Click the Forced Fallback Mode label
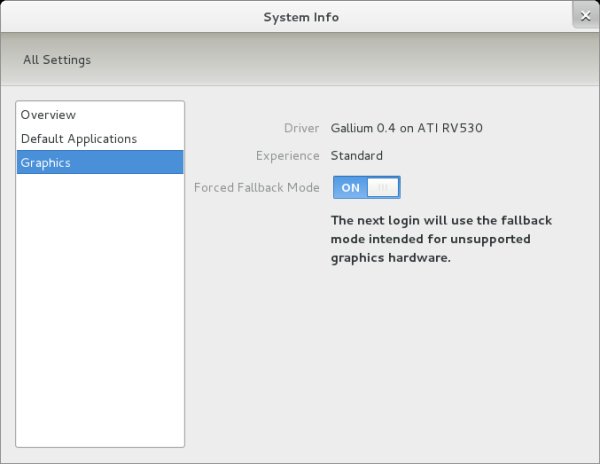Screen dimensions: 600x464 pos(256,187)
